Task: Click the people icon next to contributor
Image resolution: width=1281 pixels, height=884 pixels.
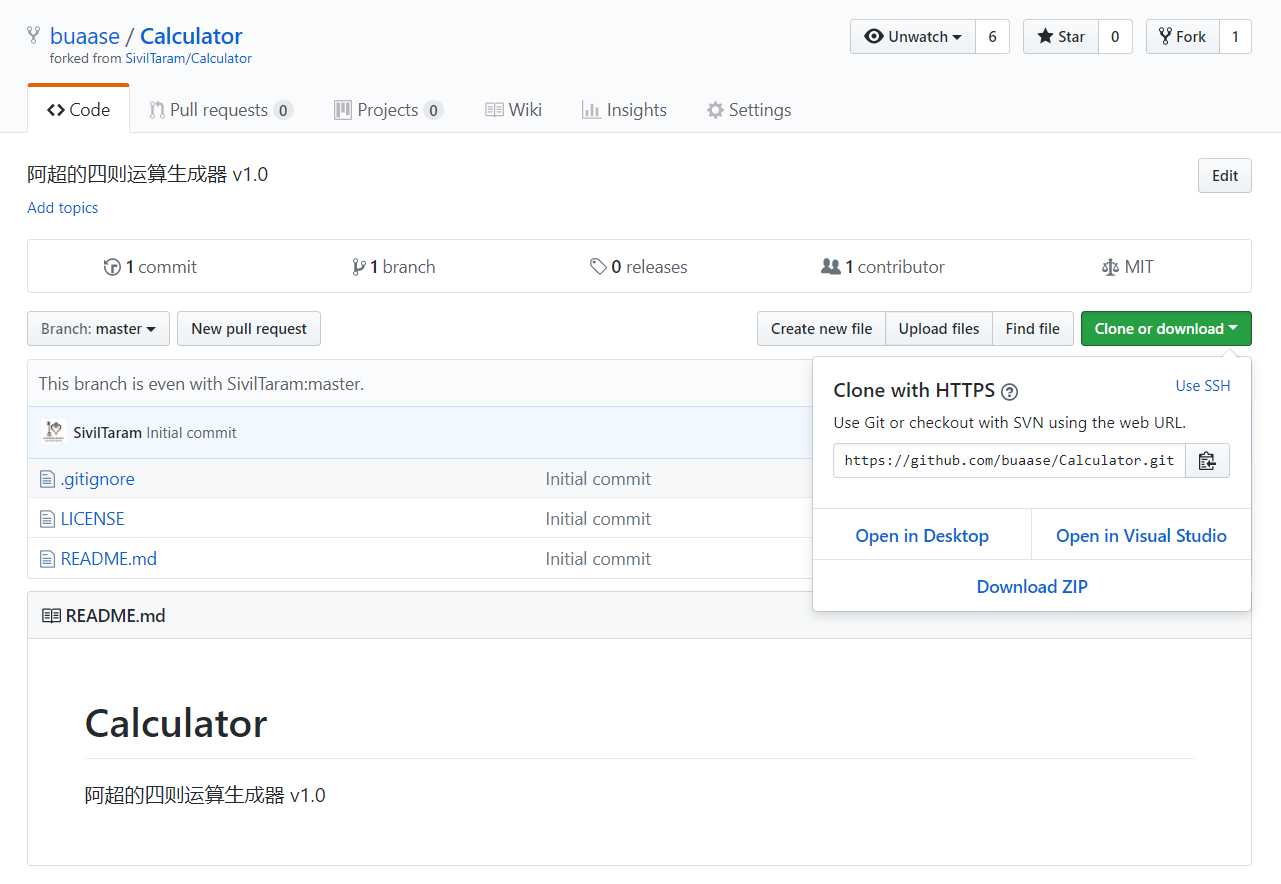Action: coord(830,267)
